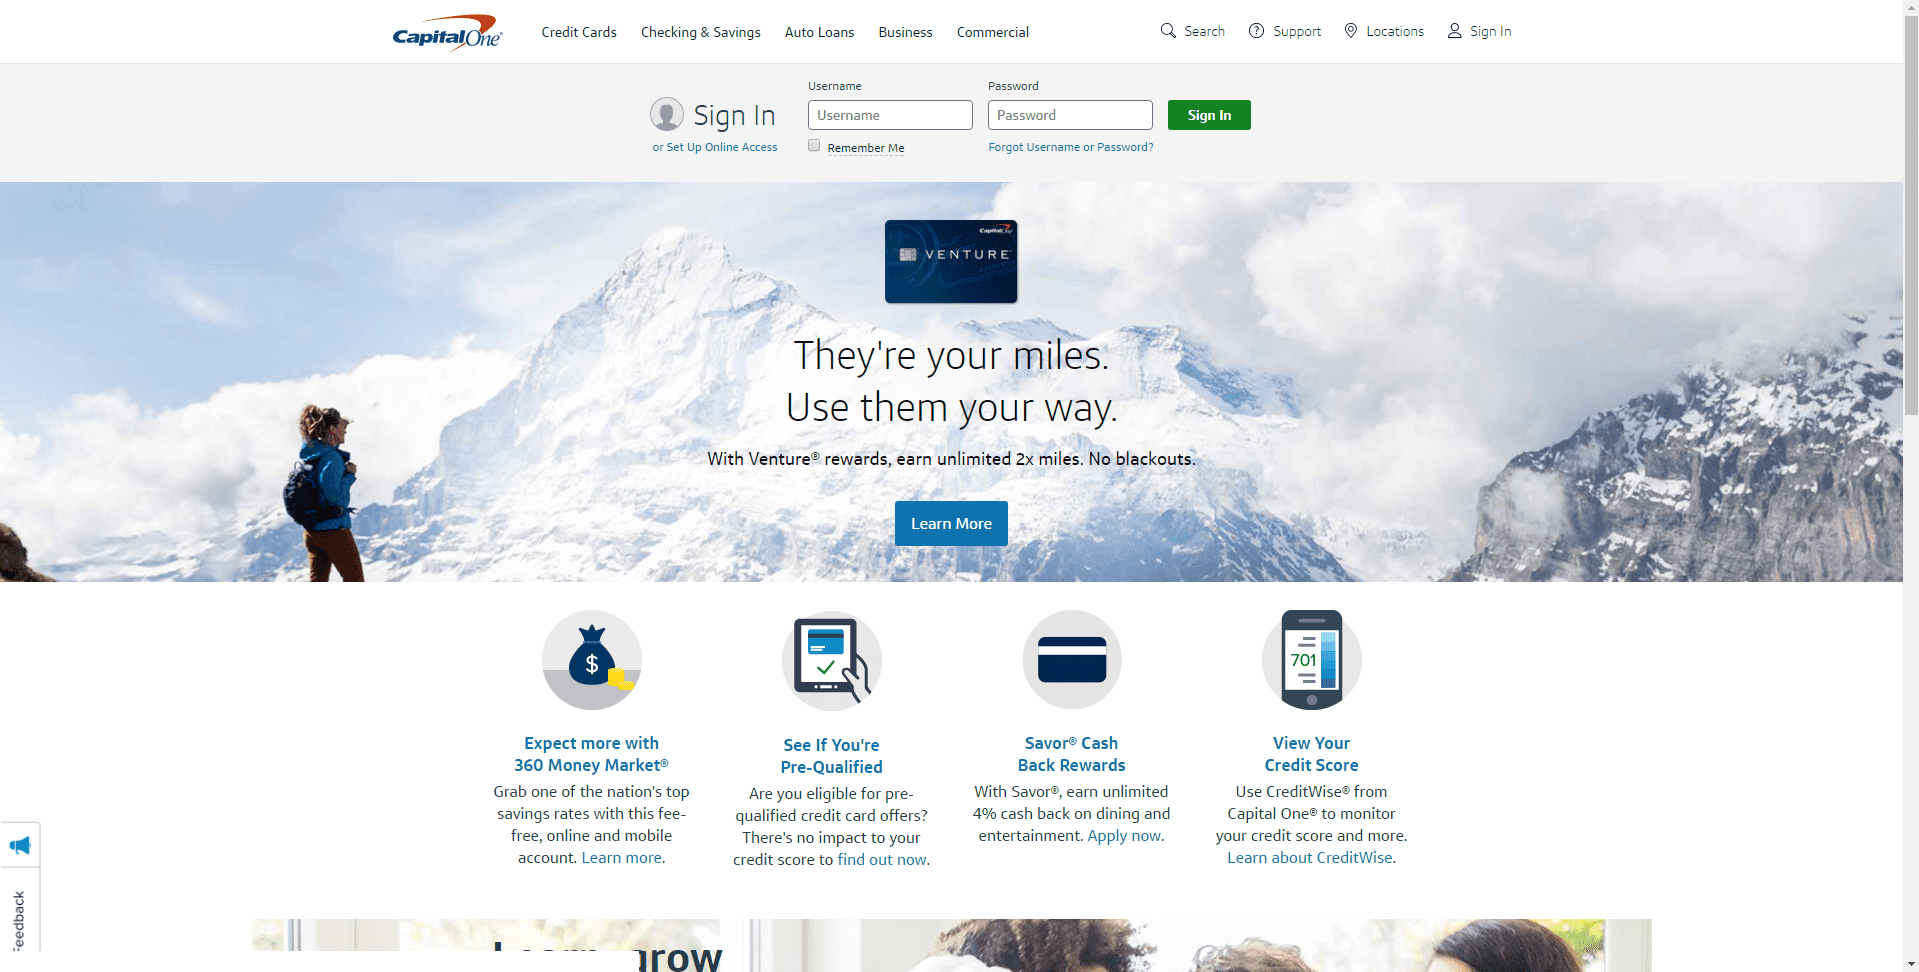The width and height of the screenshot is (1919, 972).
Task: Click the Learn about CreditWise link
Action: (1311, 858)
